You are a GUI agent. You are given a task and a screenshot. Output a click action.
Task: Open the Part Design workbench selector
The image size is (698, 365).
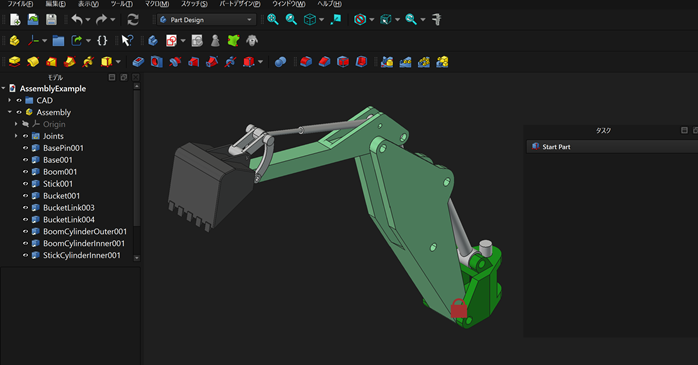[x=207, y=20]
